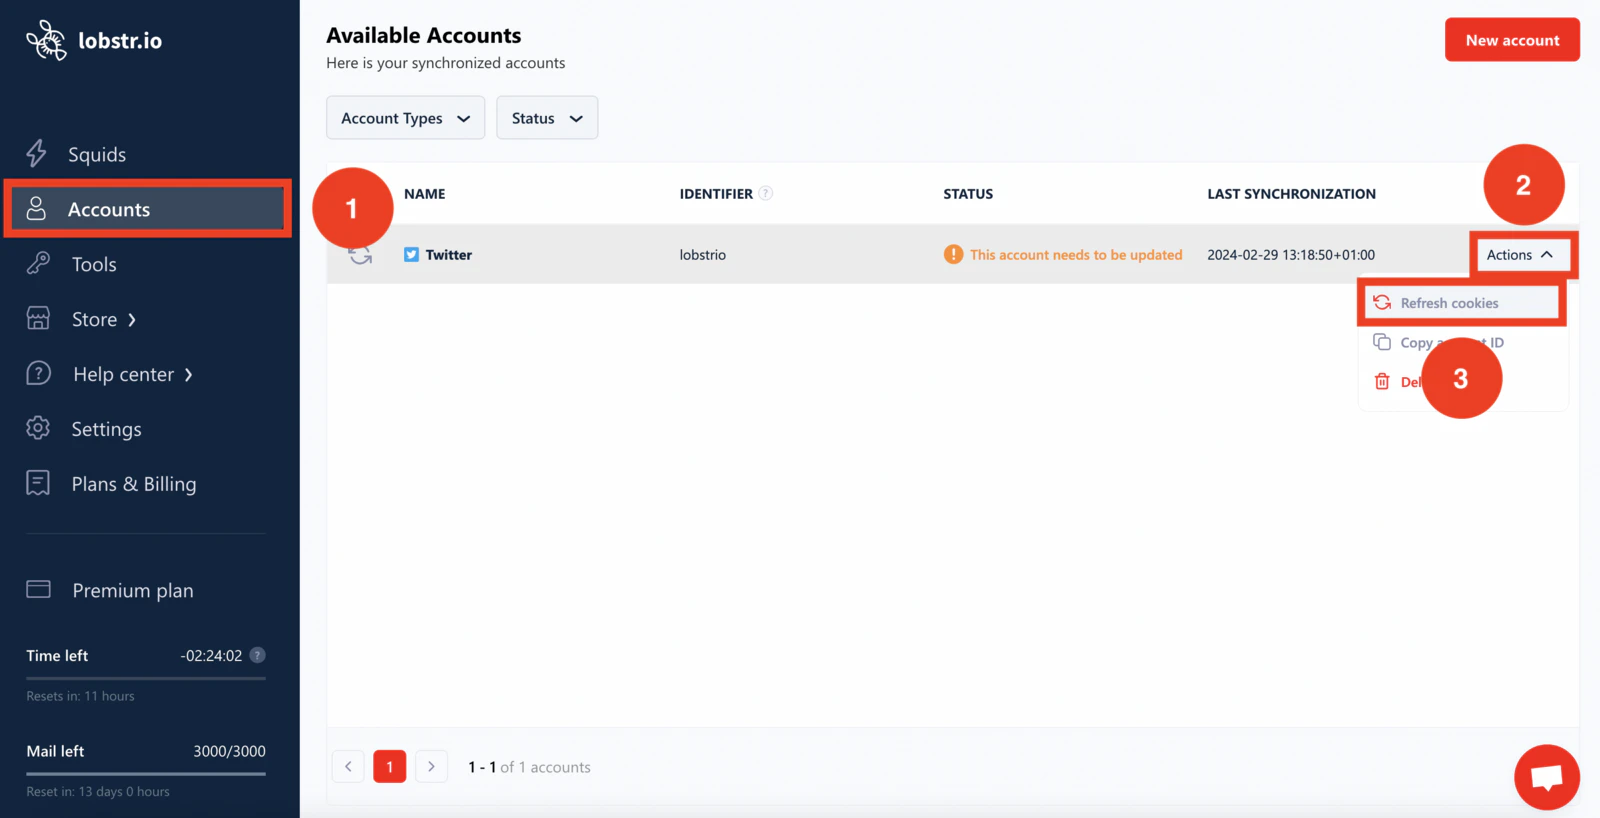Collapse the Actions dropdown

pos(1519,255)
